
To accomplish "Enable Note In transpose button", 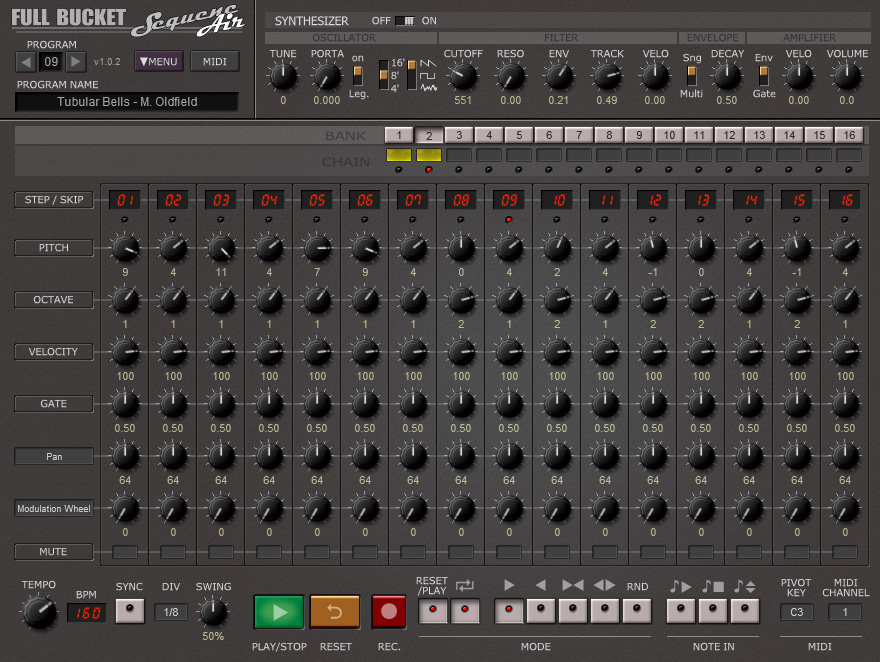I will pyautogui.click(x=745, y=611).
